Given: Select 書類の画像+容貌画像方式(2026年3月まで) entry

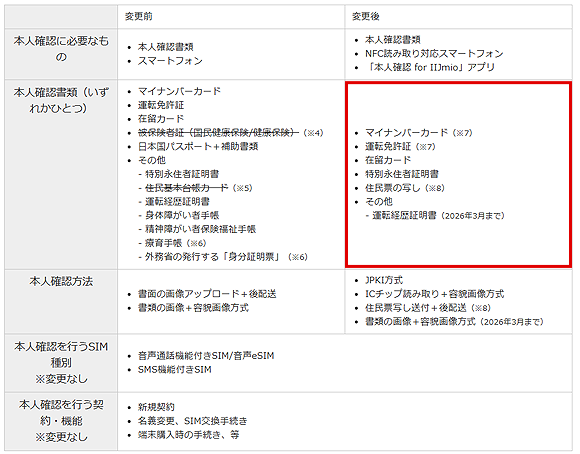Looking at the screenshot, I should pos(454,322).
